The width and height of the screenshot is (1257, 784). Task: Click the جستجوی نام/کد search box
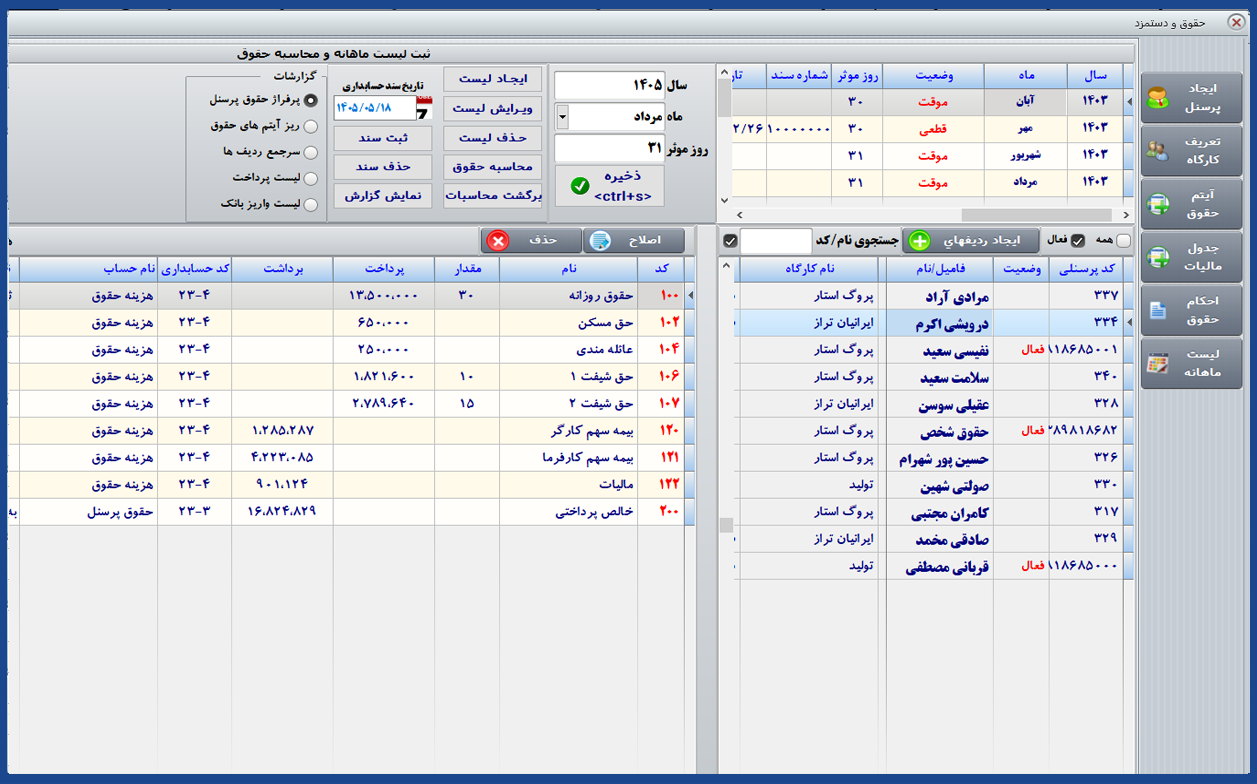[775, 241]
